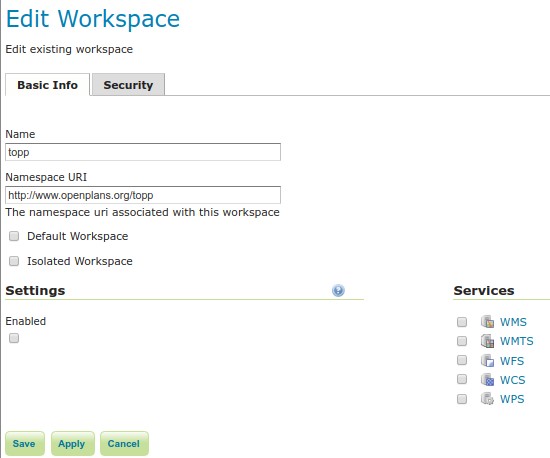Check the WFS service checkbox
The image size is (550, 458).
pos(462,360)
